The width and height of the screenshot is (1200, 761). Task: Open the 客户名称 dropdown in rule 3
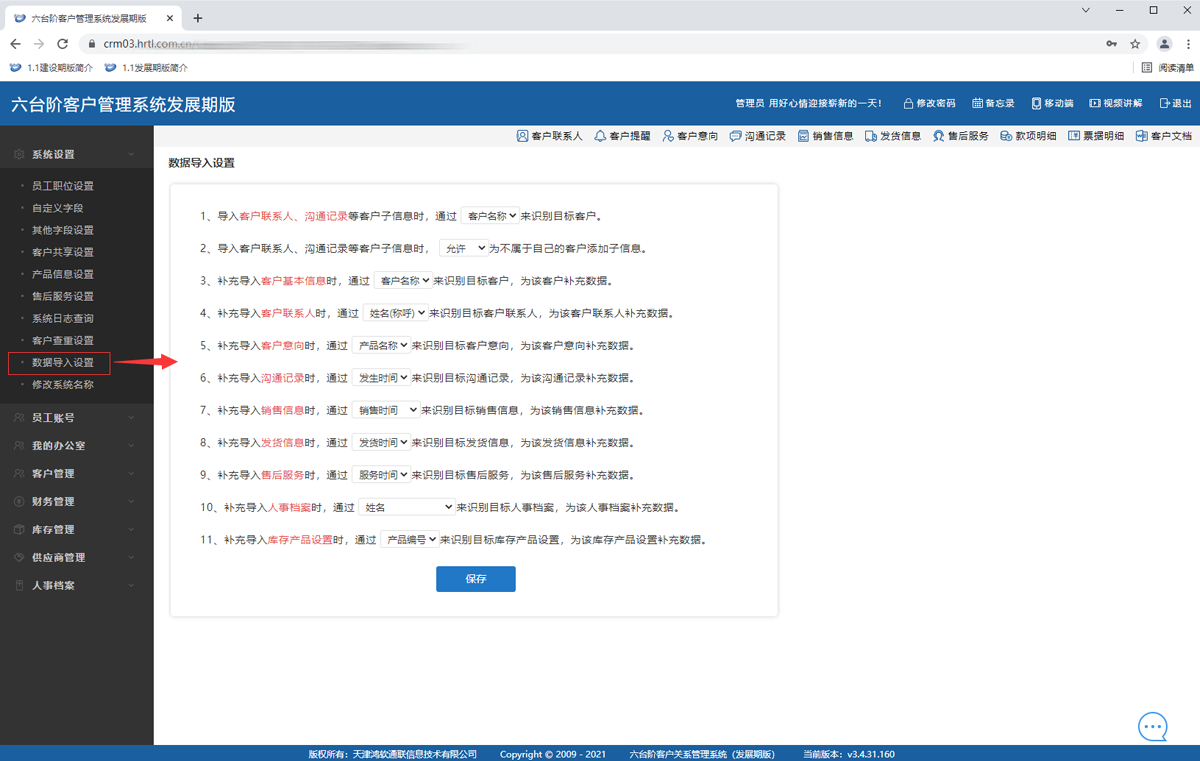click(403, 281)
